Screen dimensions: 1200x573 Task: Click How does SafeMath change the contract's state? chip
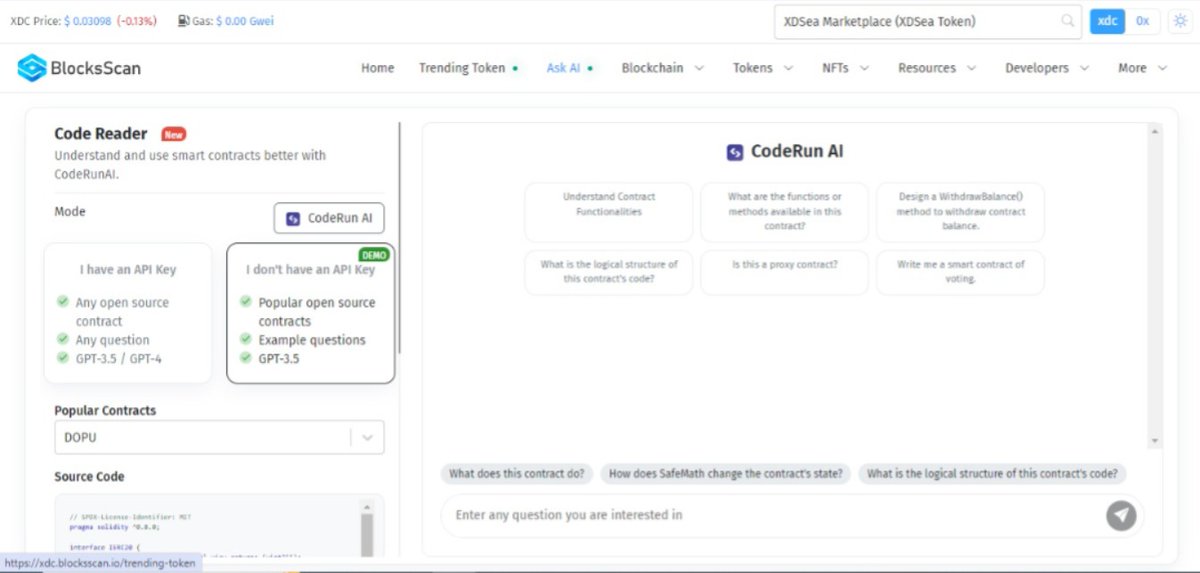click(726, 474)
